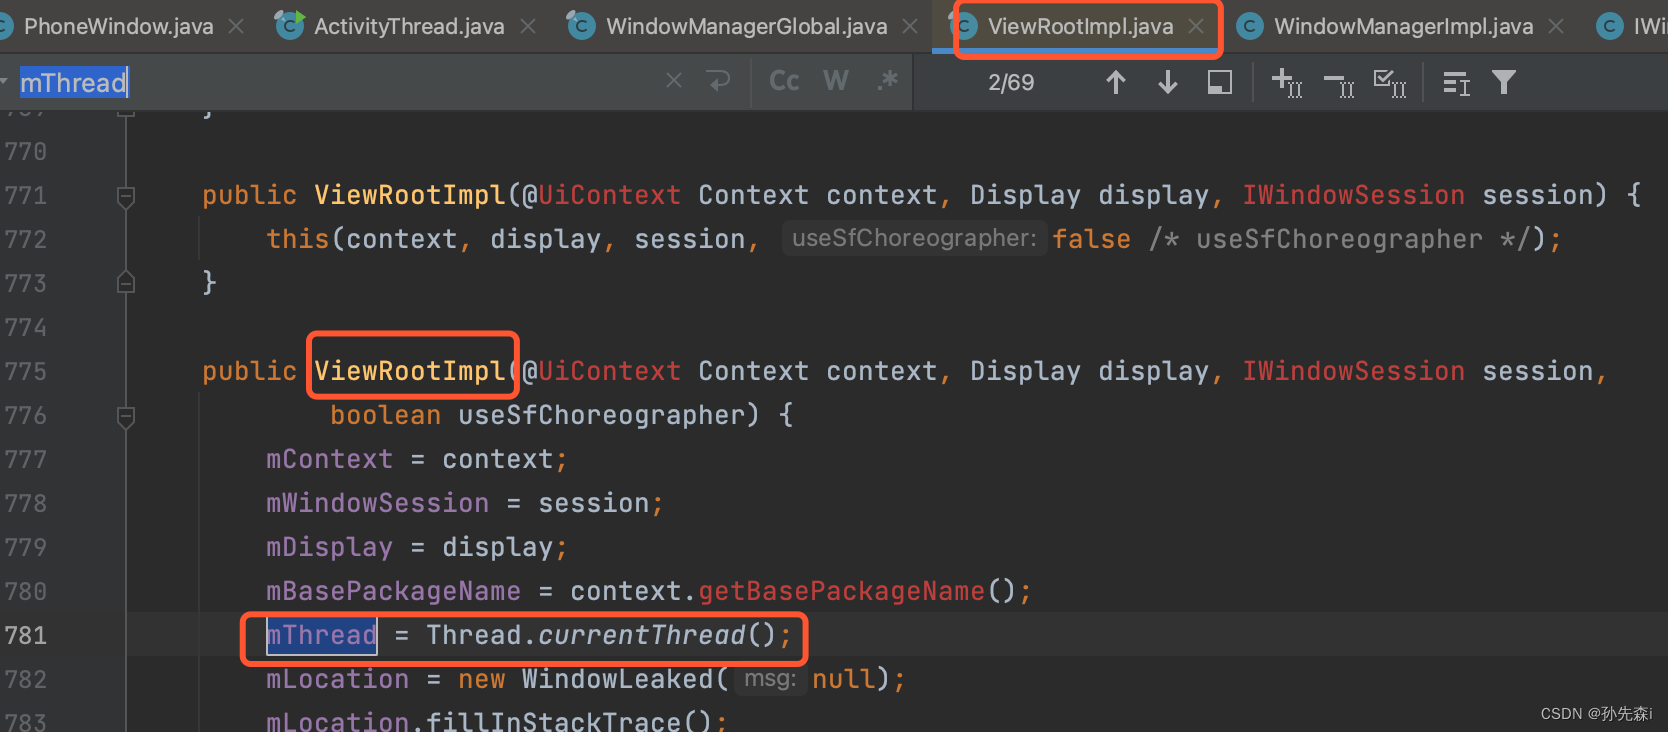Go to next search occurrence

pos(1167,82)
